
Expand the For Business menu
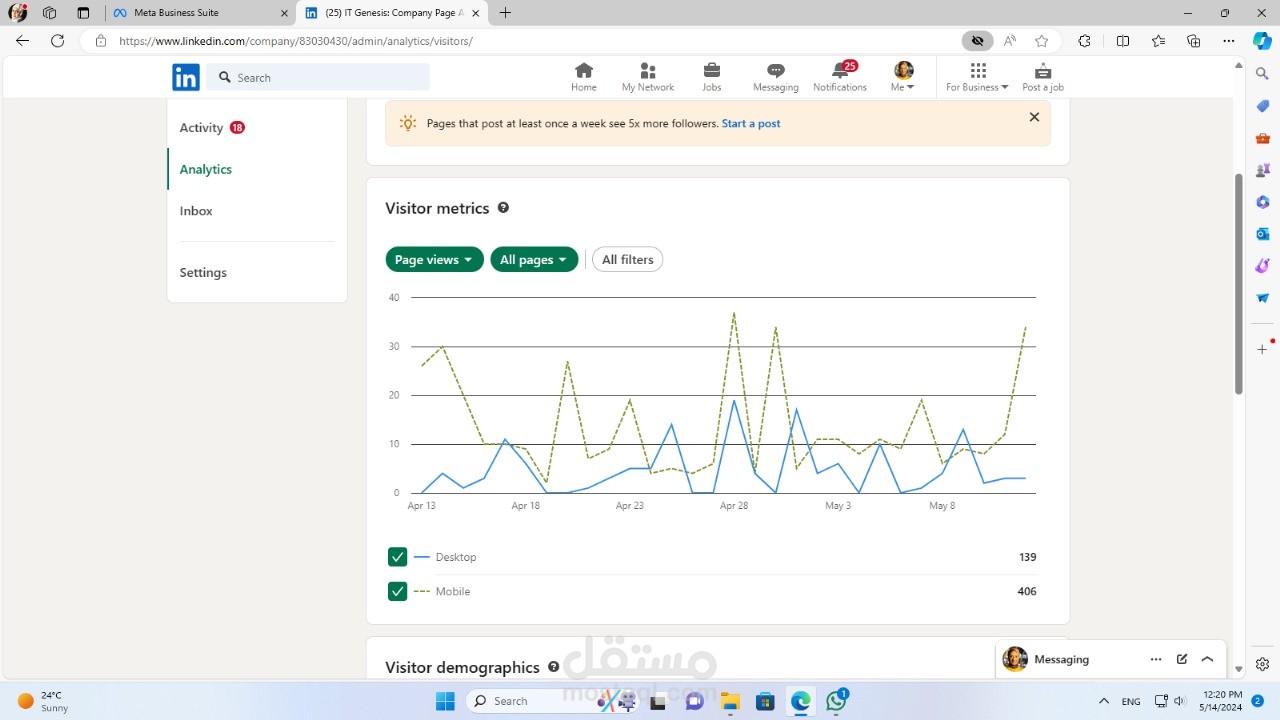tap(977, 77)
